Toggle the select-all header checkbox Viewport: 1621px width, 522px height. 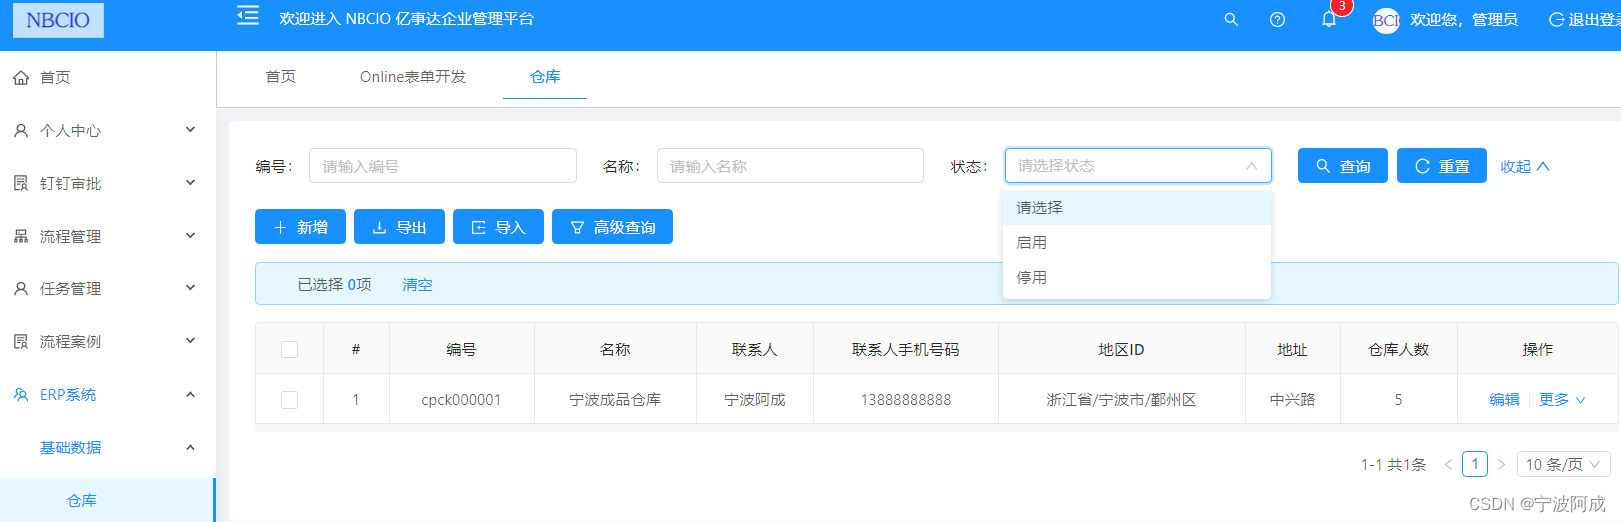[x=290, y=349]
